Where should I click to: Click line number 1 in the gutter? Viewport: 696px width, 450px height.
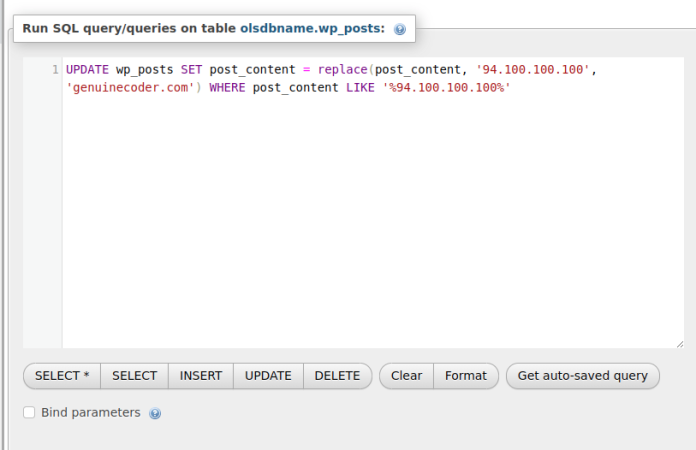click(54, 70)
